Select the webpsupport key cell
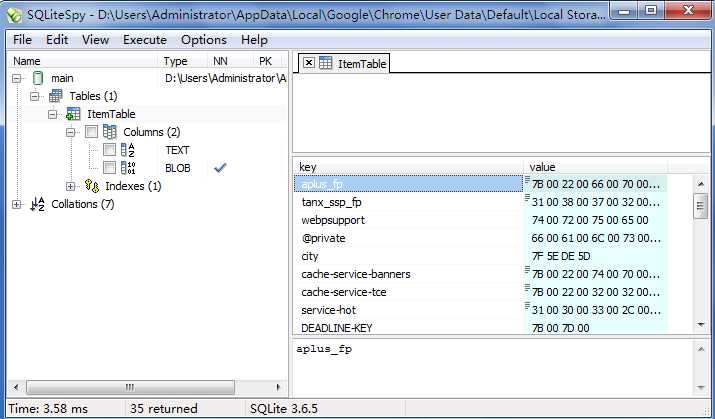 409,220
